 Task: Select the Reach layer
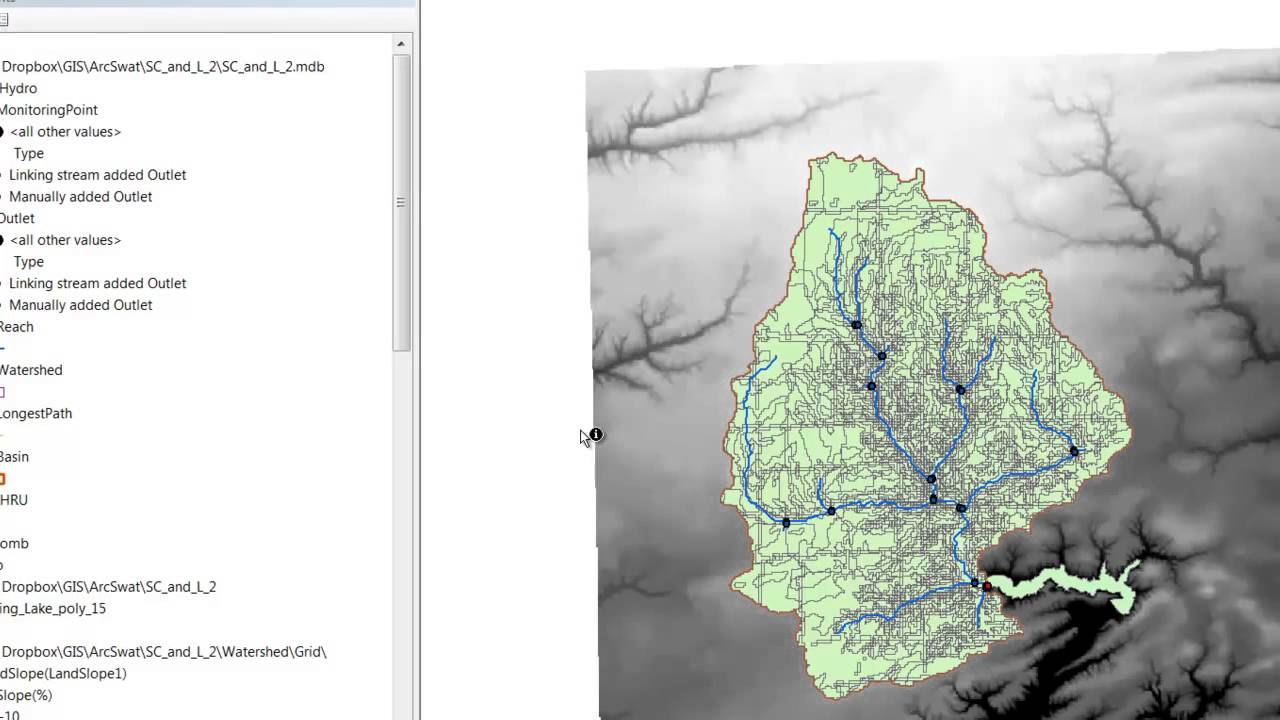(x=16, y=327)
